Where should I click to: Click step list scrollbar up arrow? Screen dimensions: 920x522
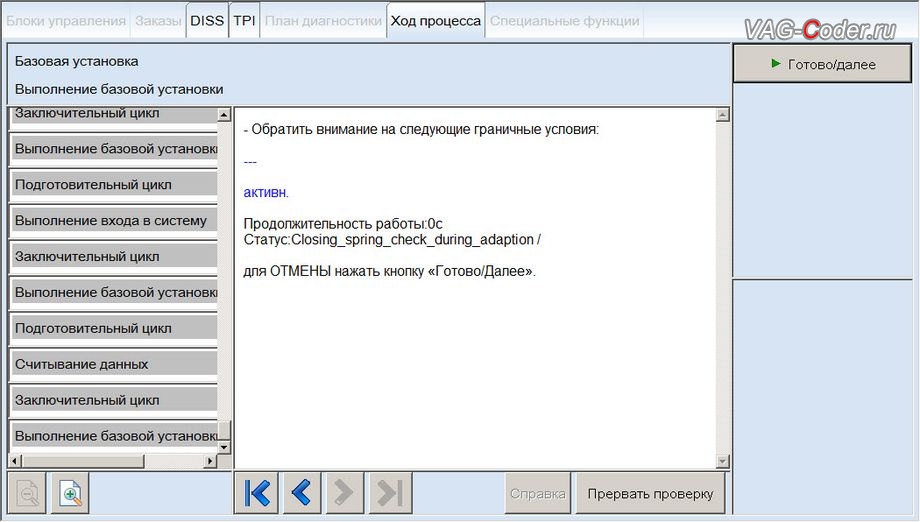pos(224,114)
